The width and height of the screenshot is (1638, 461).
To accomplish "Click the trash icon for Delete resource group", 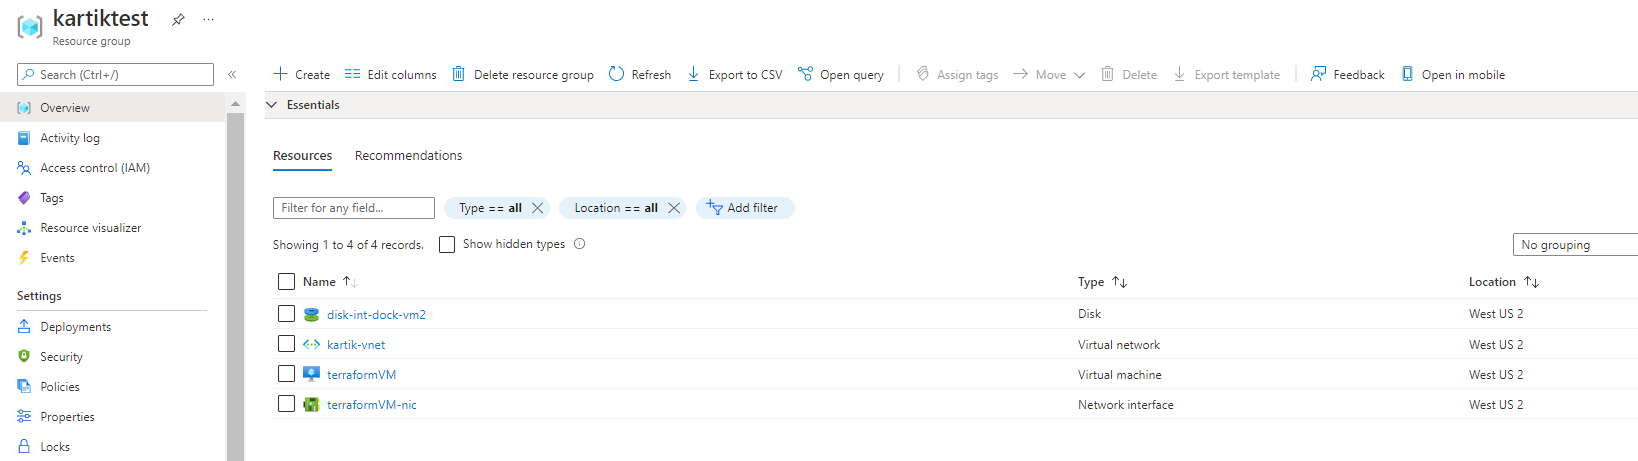I will tap(458, 74).
